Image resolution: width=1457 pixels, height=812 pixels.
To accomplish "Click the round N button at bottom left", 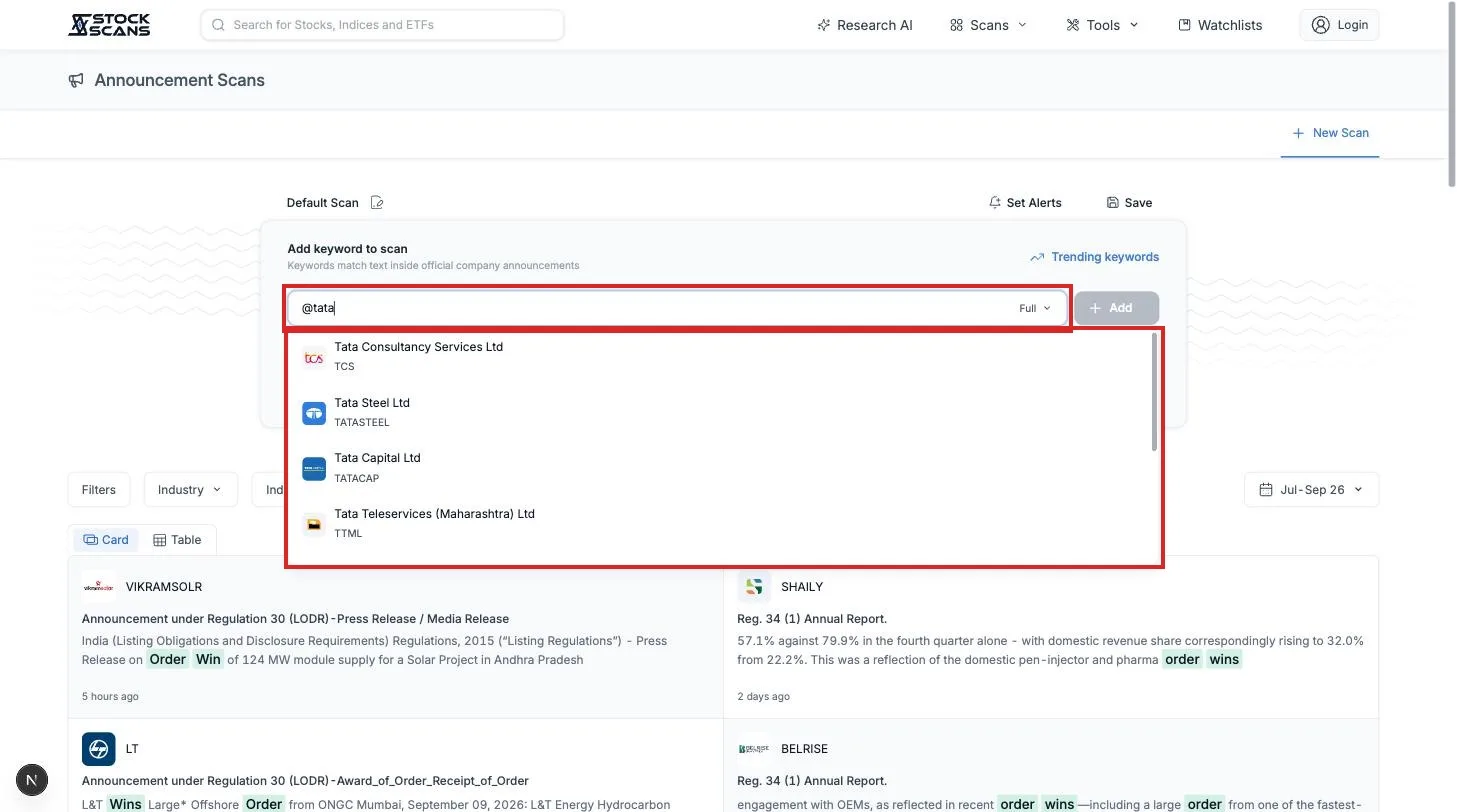I will (32, 780).
